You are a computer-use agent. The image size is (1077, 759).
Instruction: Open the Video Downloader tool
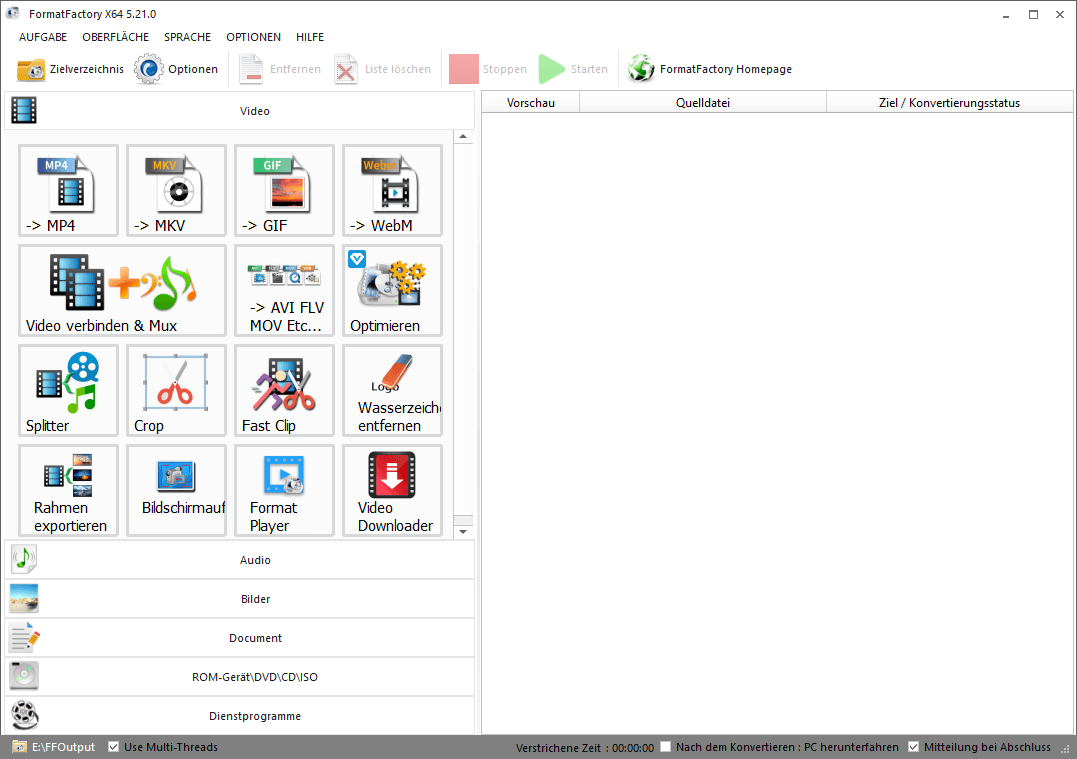click(392, 490)
